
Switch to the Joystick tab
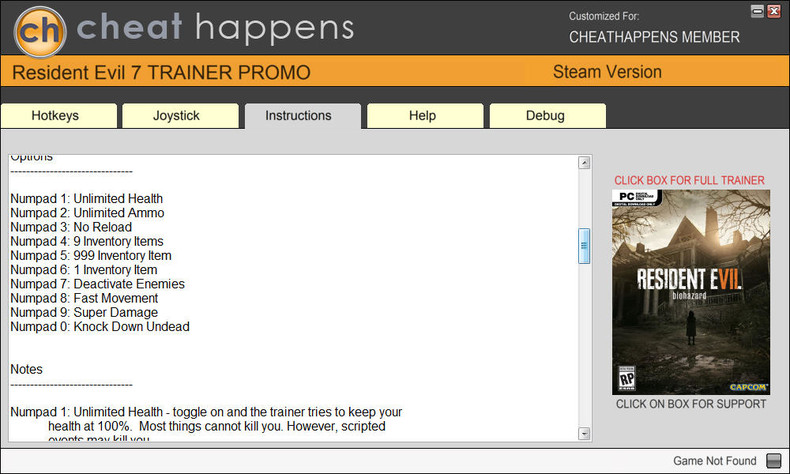pos(180,116)
